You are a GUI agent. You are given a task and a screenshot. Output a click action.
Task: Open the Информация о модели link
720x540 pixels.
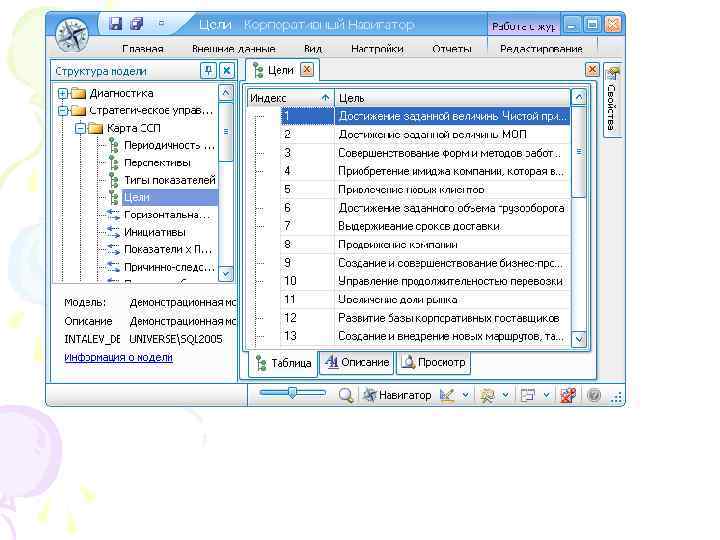coord(118,357)
